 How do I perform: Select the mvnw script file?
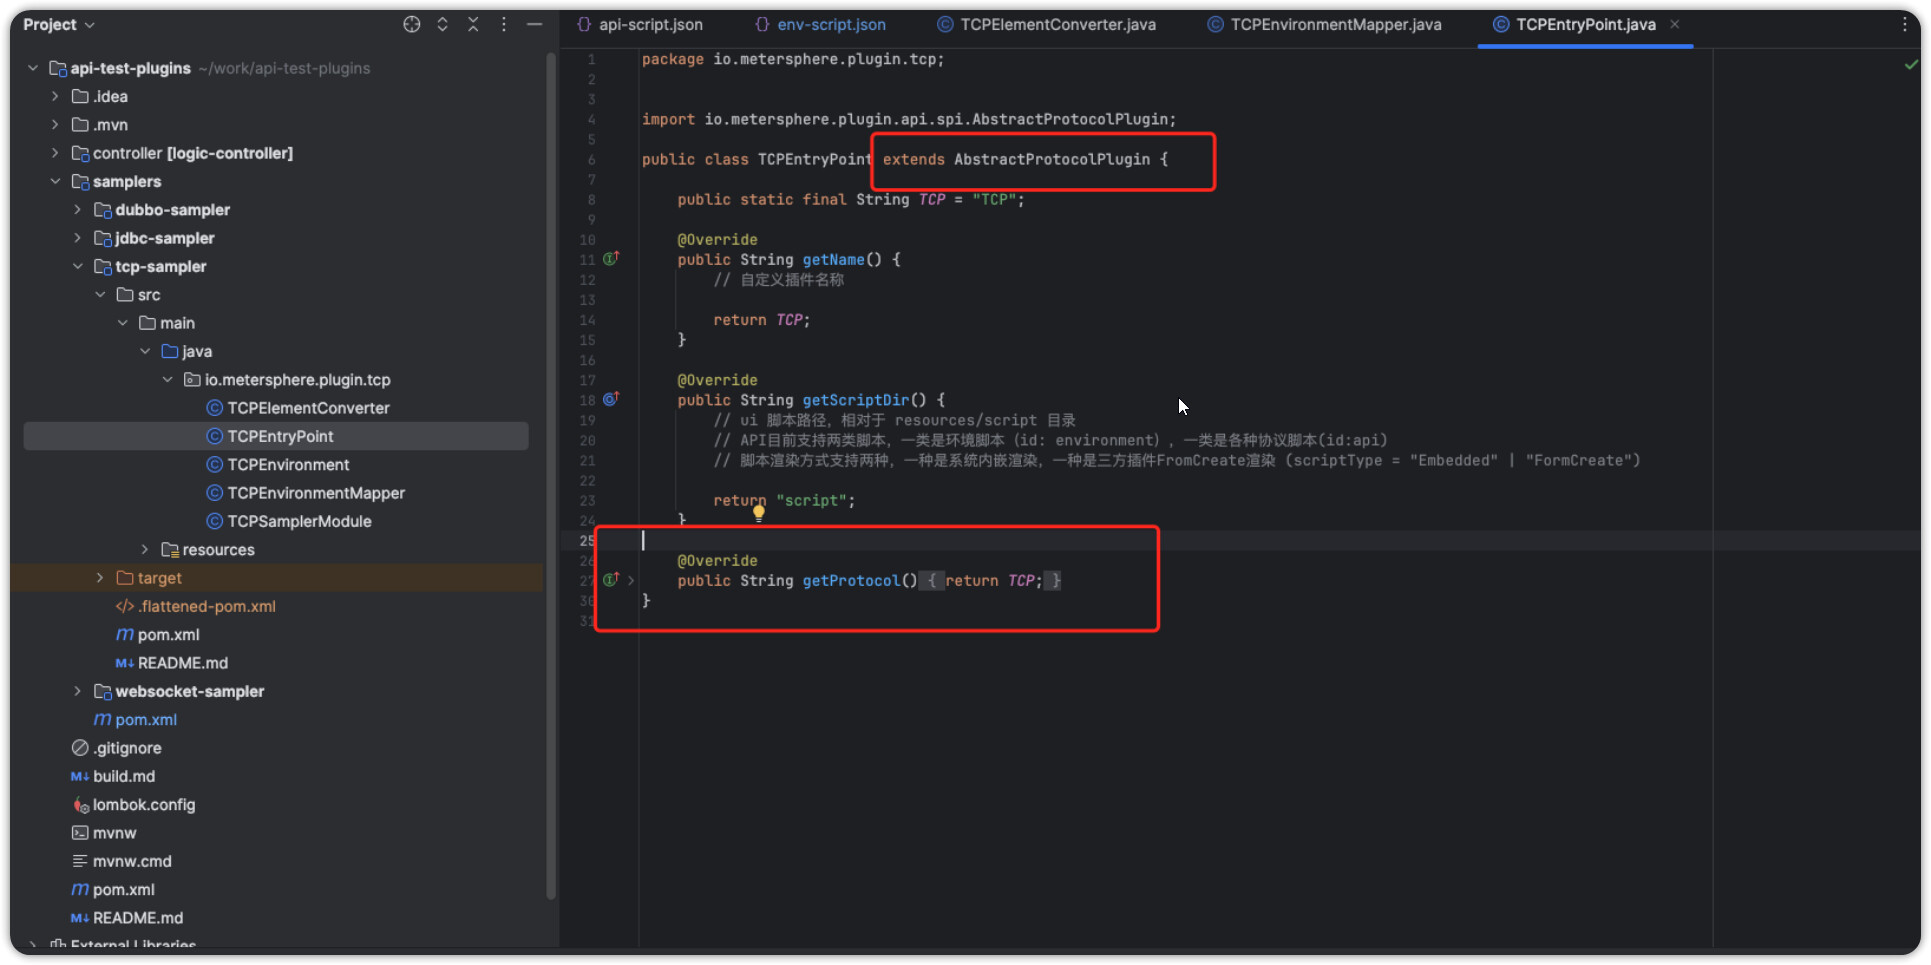point(103,833)
